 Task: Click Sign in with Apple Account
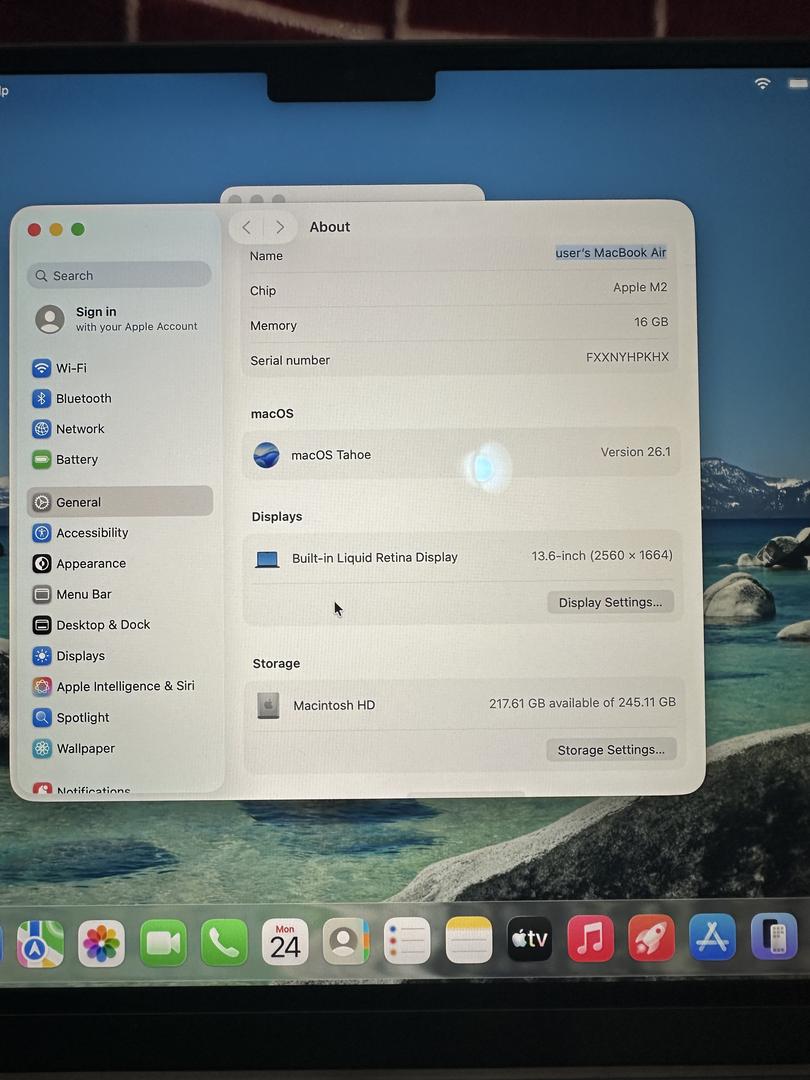click(118, 319)
